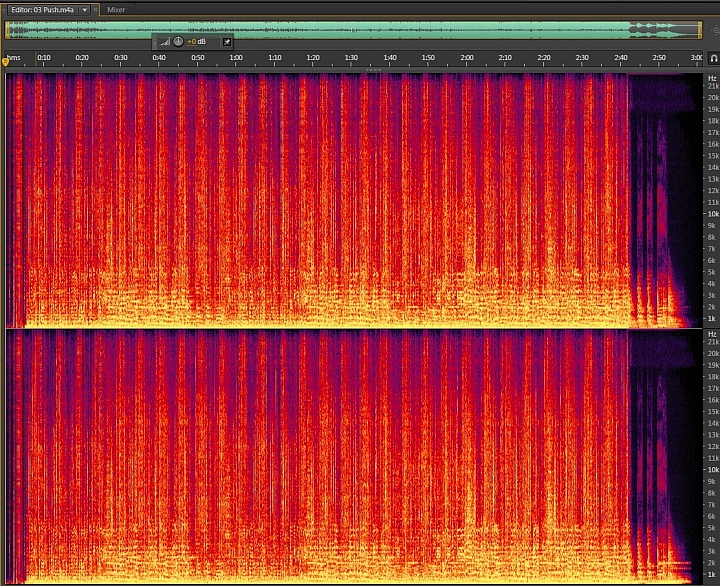Pin the volume HUD with the pushpin icon
720x586 pixels.
coord(227,42)
